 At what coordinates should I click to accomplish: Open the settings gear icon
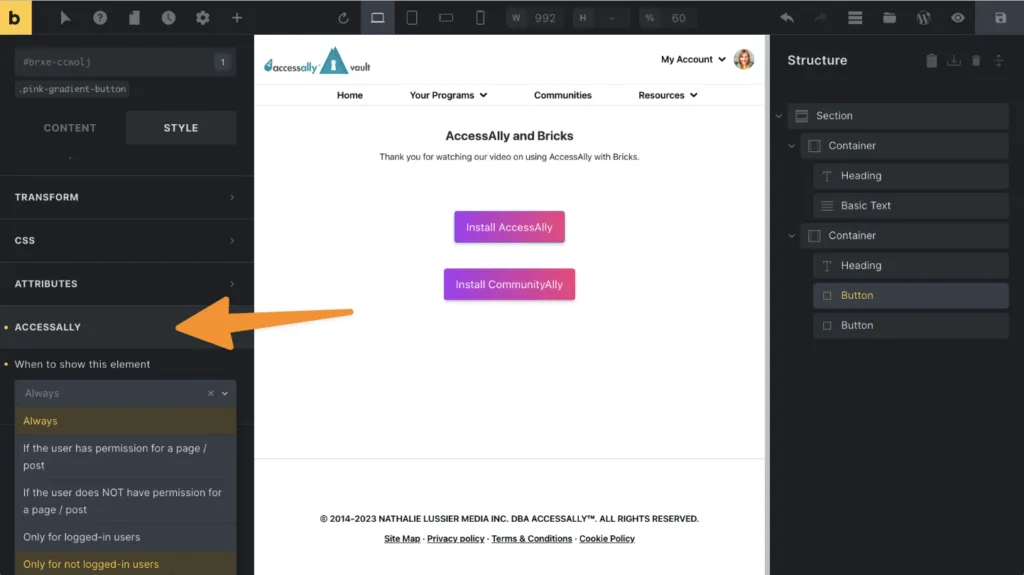tap(202, 18)
